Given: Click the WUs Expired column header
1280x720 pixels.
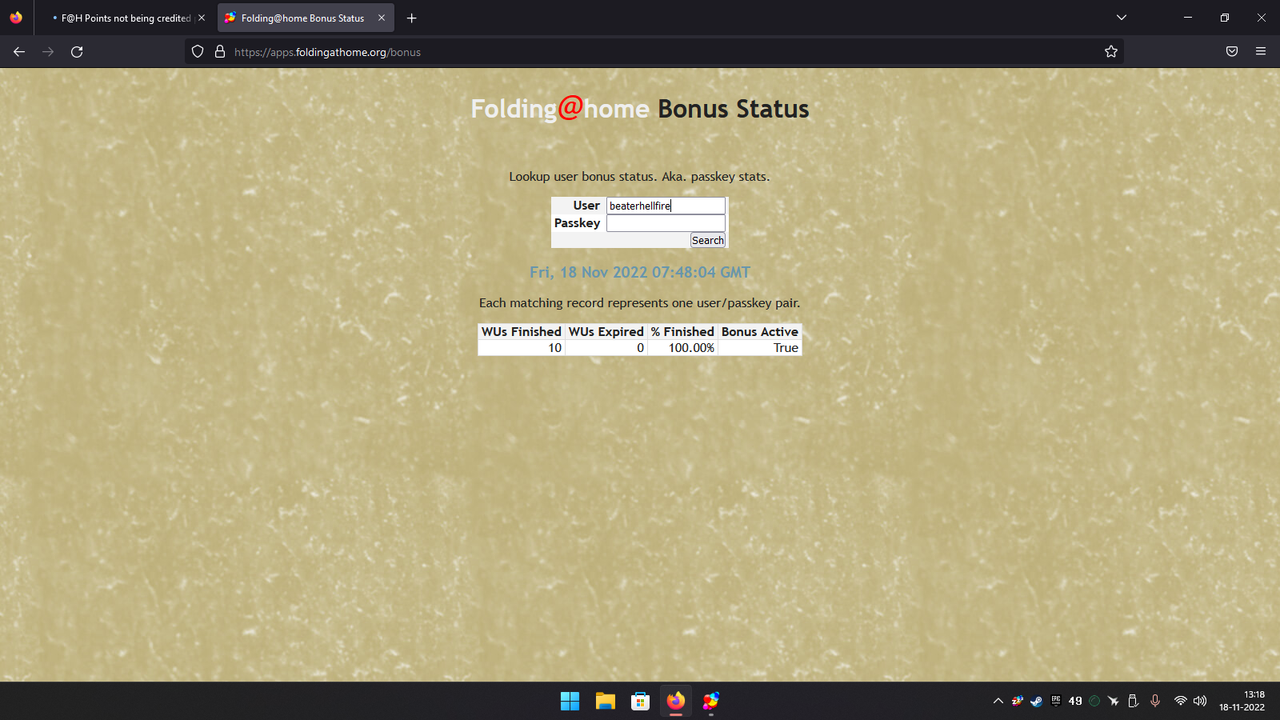Looking at the screenshot, I should pos(606,331).
